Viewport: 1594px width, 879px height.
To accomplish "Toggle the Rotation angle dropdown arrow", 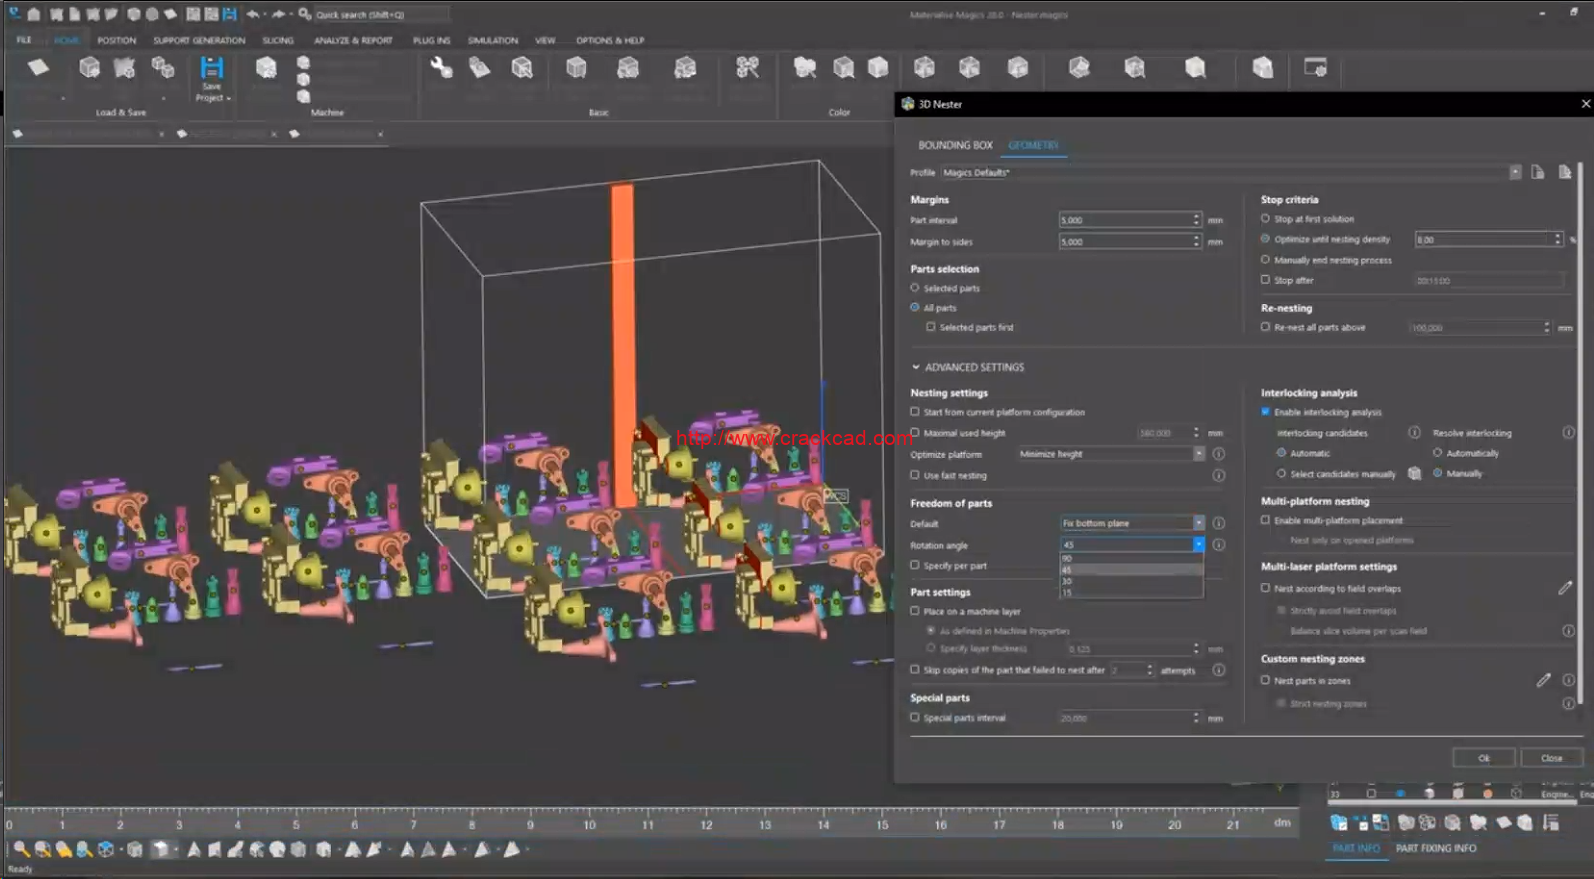I will (1198, 545).
